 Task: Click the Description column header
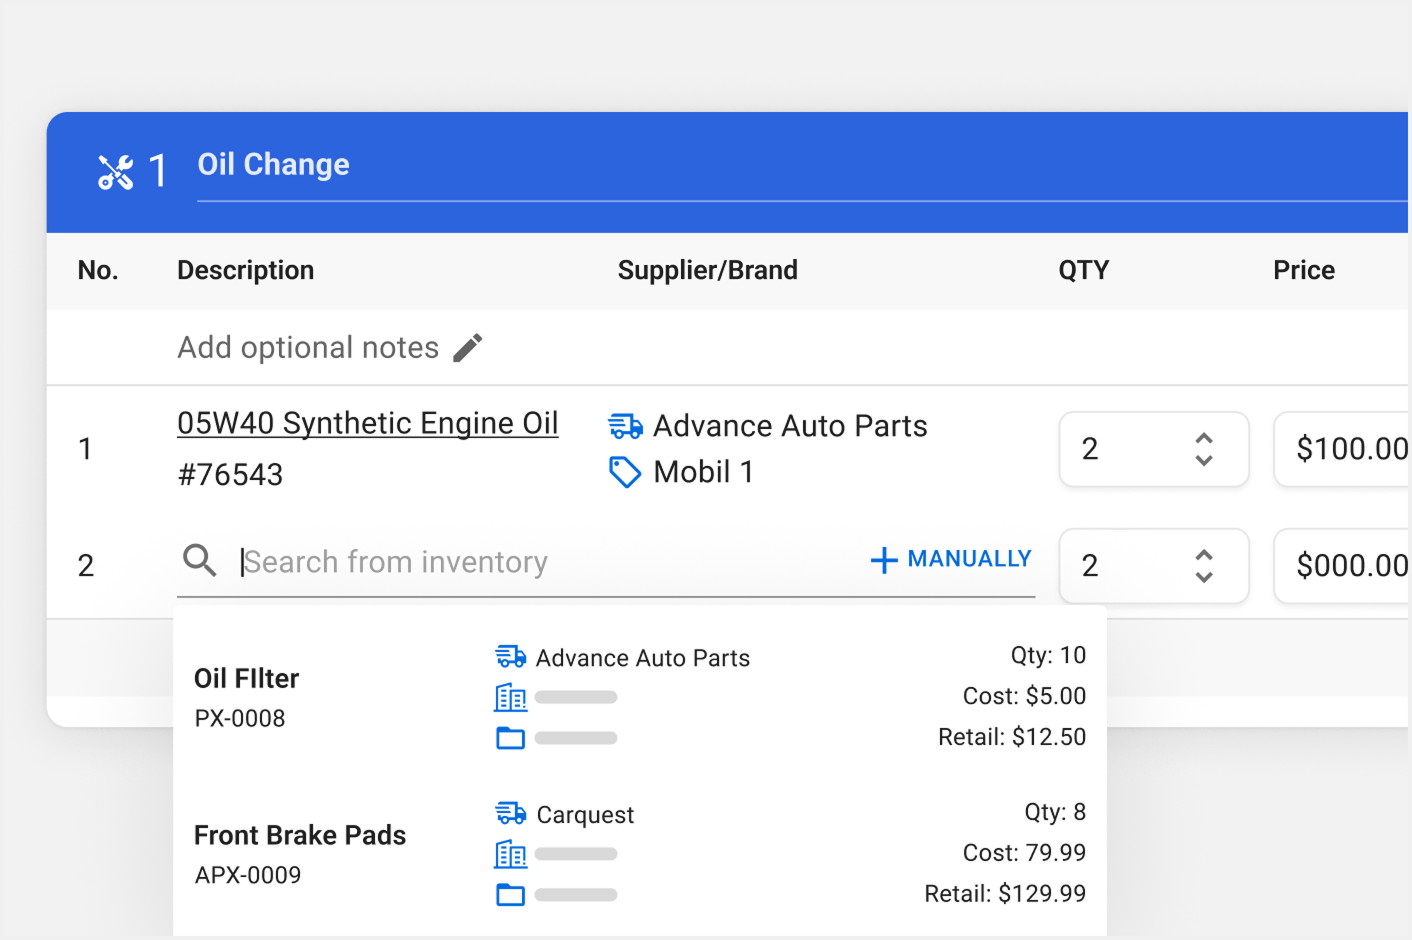(246, 270)
